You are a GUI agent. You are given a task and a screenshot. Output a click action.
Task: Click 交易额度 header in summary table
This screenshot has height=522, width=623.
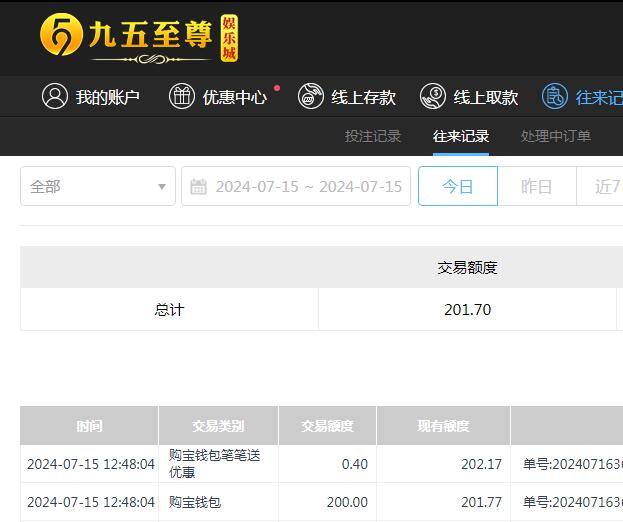tap(467, 268)
